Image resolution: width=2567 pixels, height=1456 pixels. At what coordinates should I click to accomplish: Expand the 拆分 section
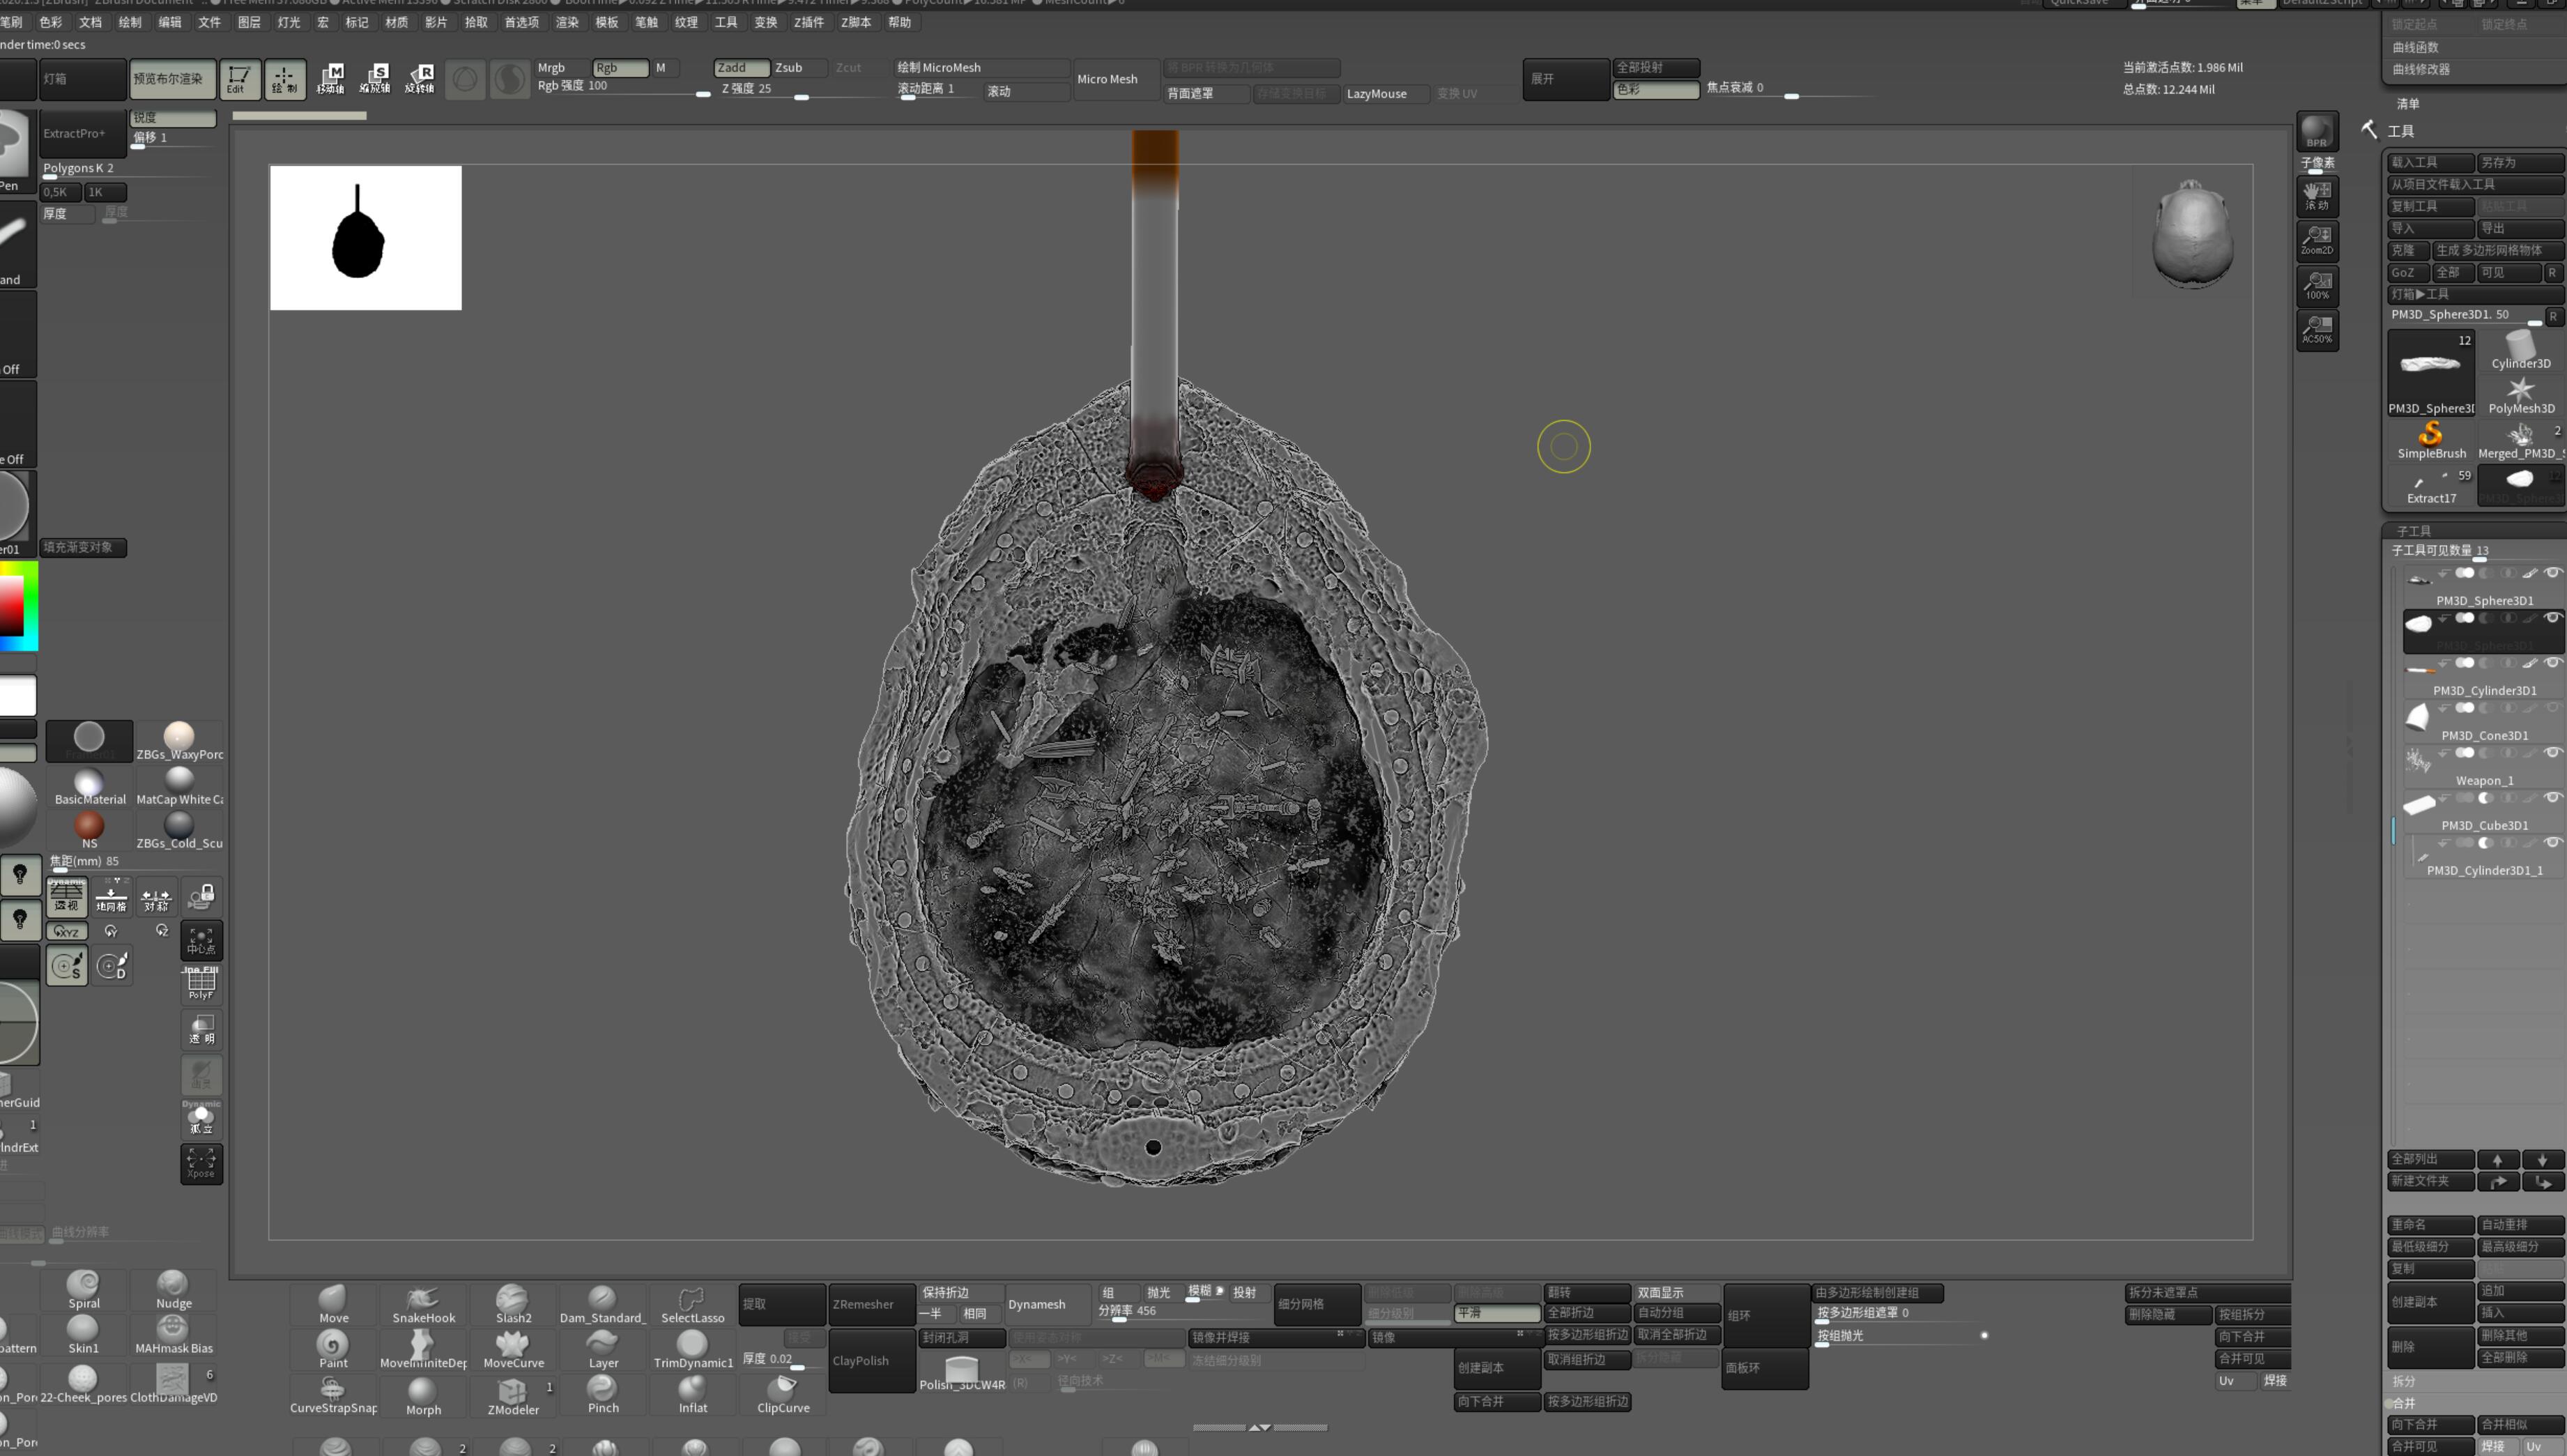(x=2403, y=1380)
